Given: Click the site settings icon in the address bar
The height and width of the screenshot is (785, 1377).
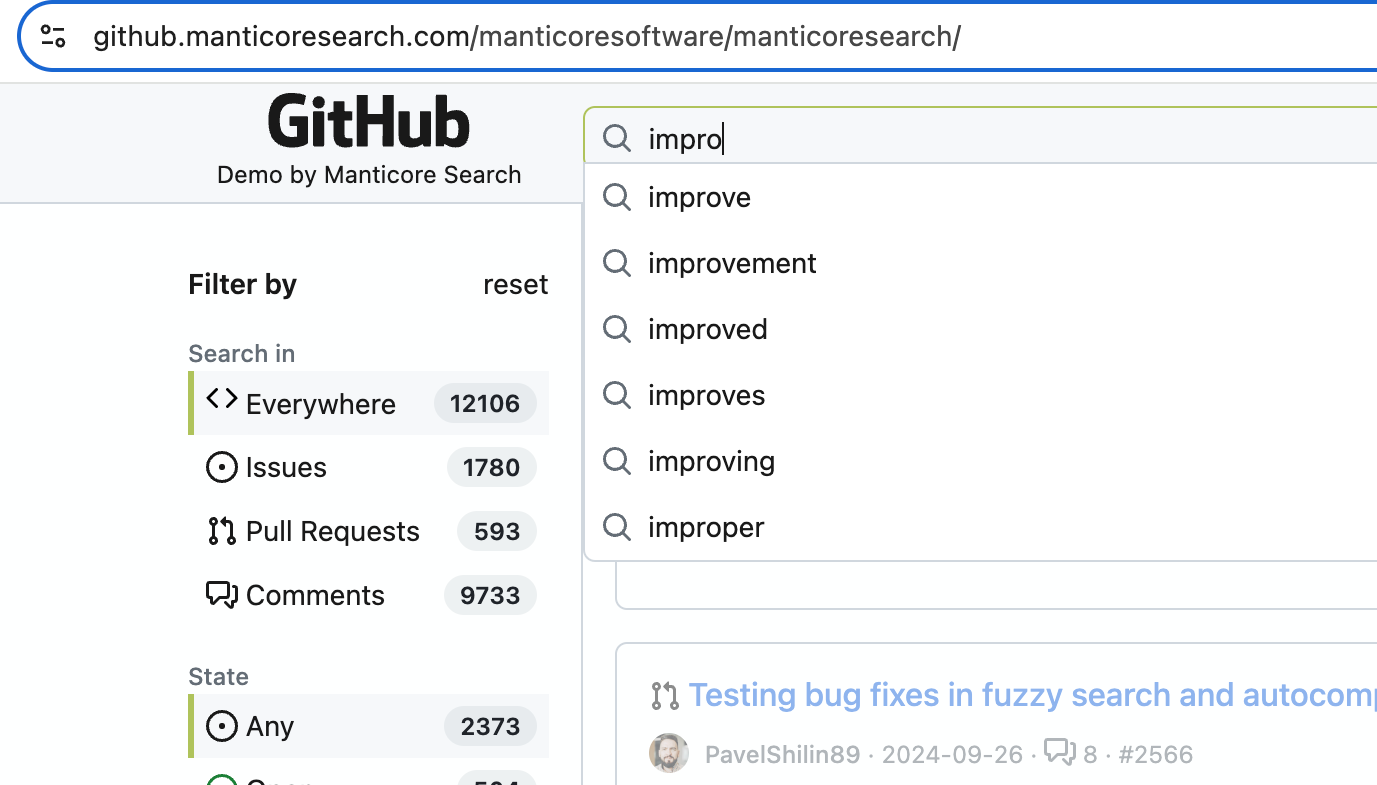Looking at the screenshot, I should (52, 36).
